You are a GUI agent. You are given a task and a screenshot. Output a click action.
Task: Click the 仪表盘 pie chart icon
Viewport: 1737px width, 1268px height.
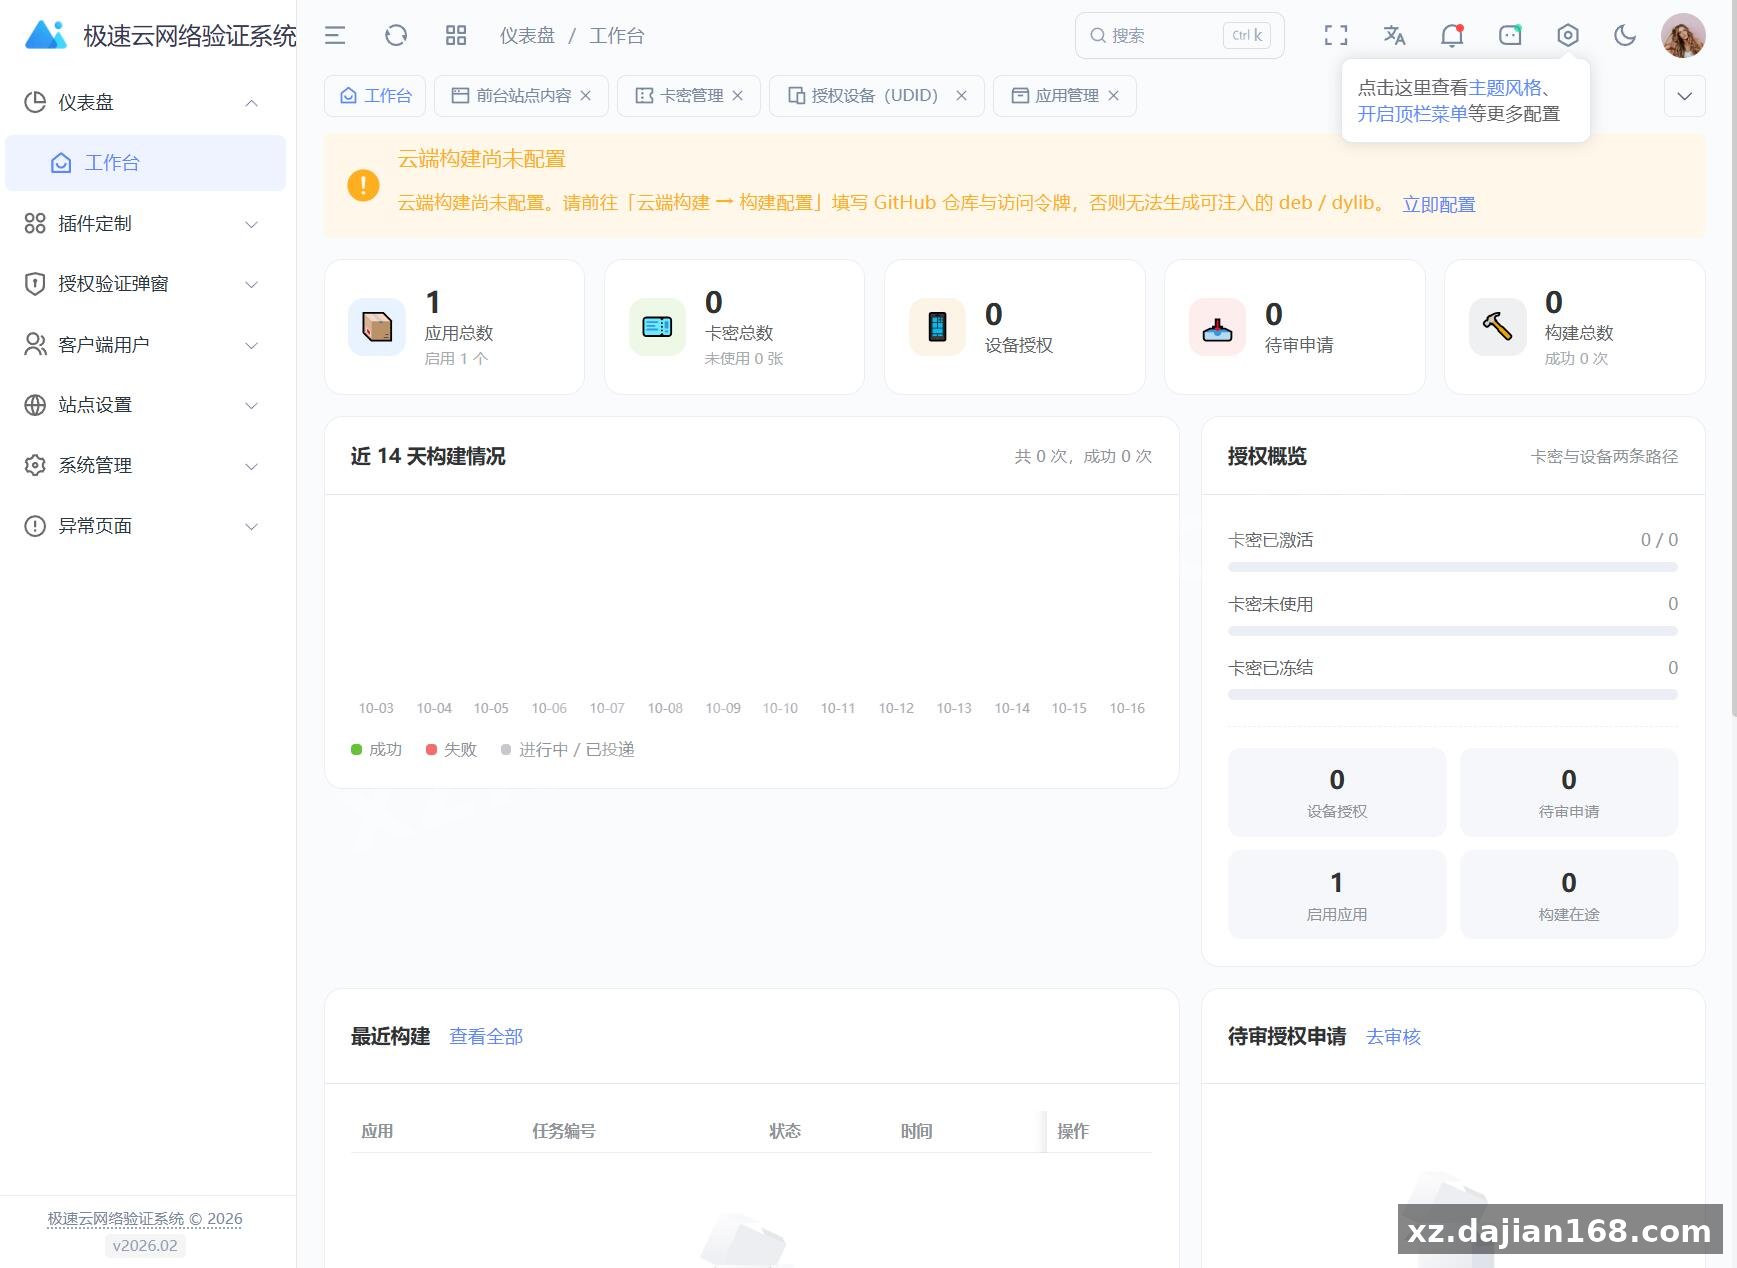click(35, 103)
